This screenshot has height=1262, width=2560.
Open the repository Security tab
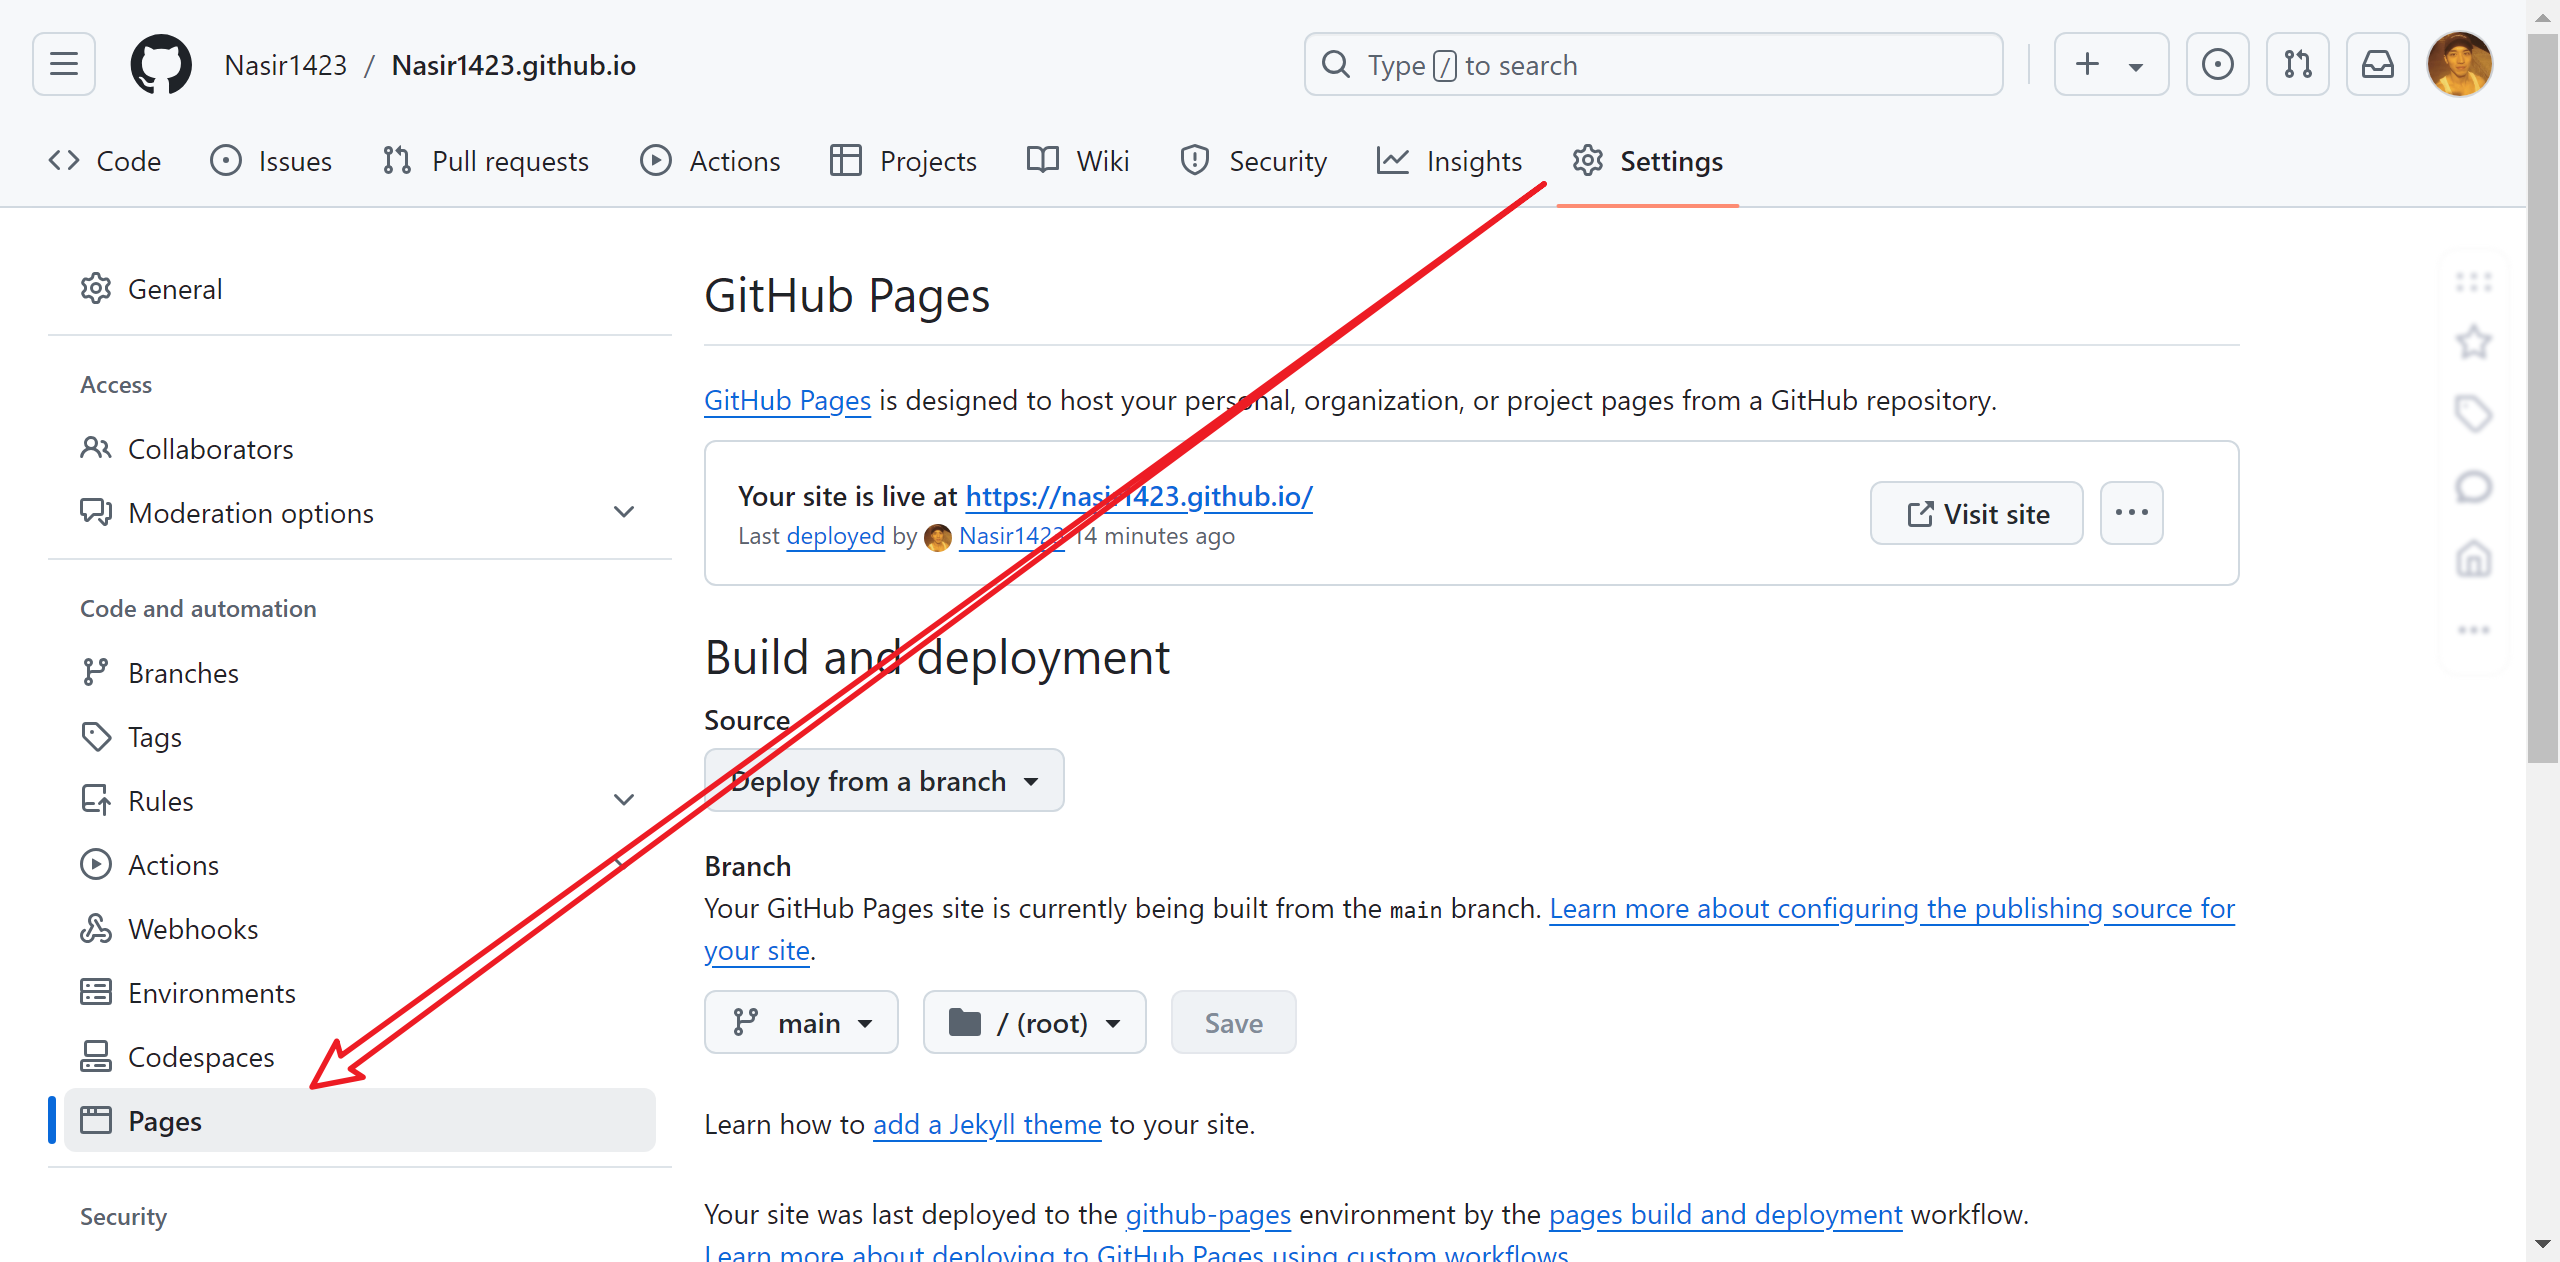coord(1253,161)
